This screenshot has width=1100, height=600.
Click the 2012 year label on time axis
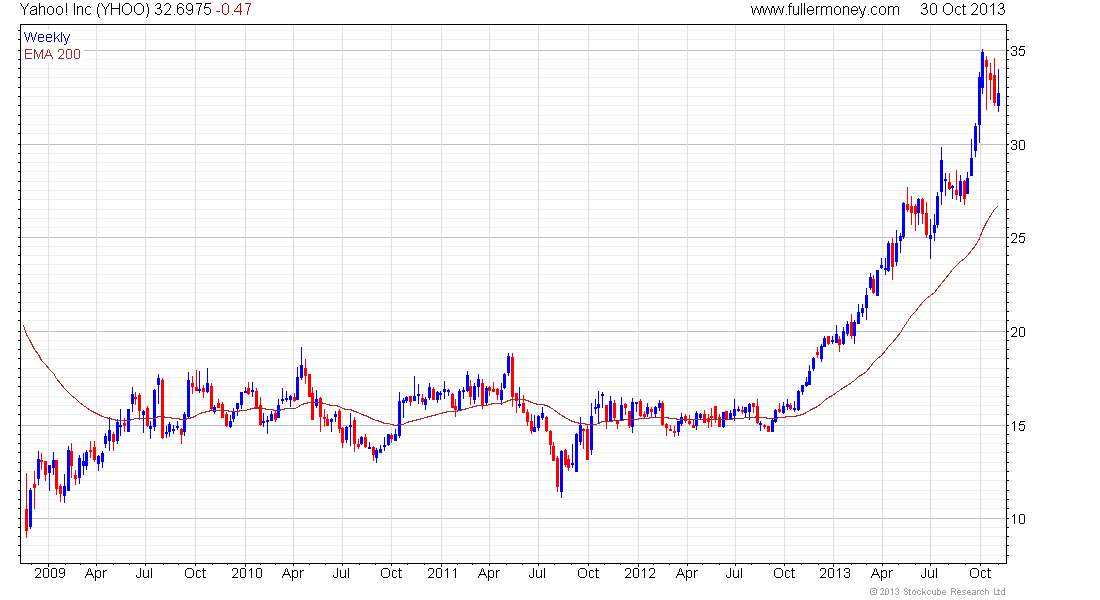tap(640, 573)
